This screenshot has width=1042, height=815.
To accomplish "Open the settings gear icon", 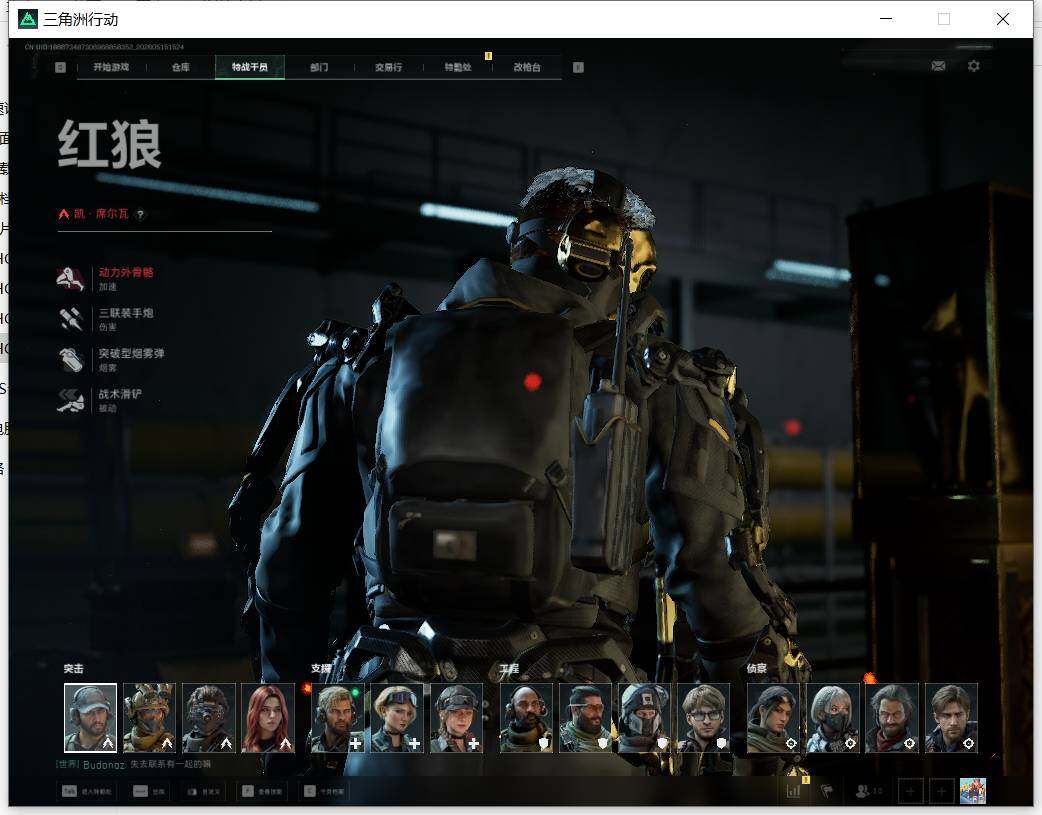I will (x=974, y=66).
